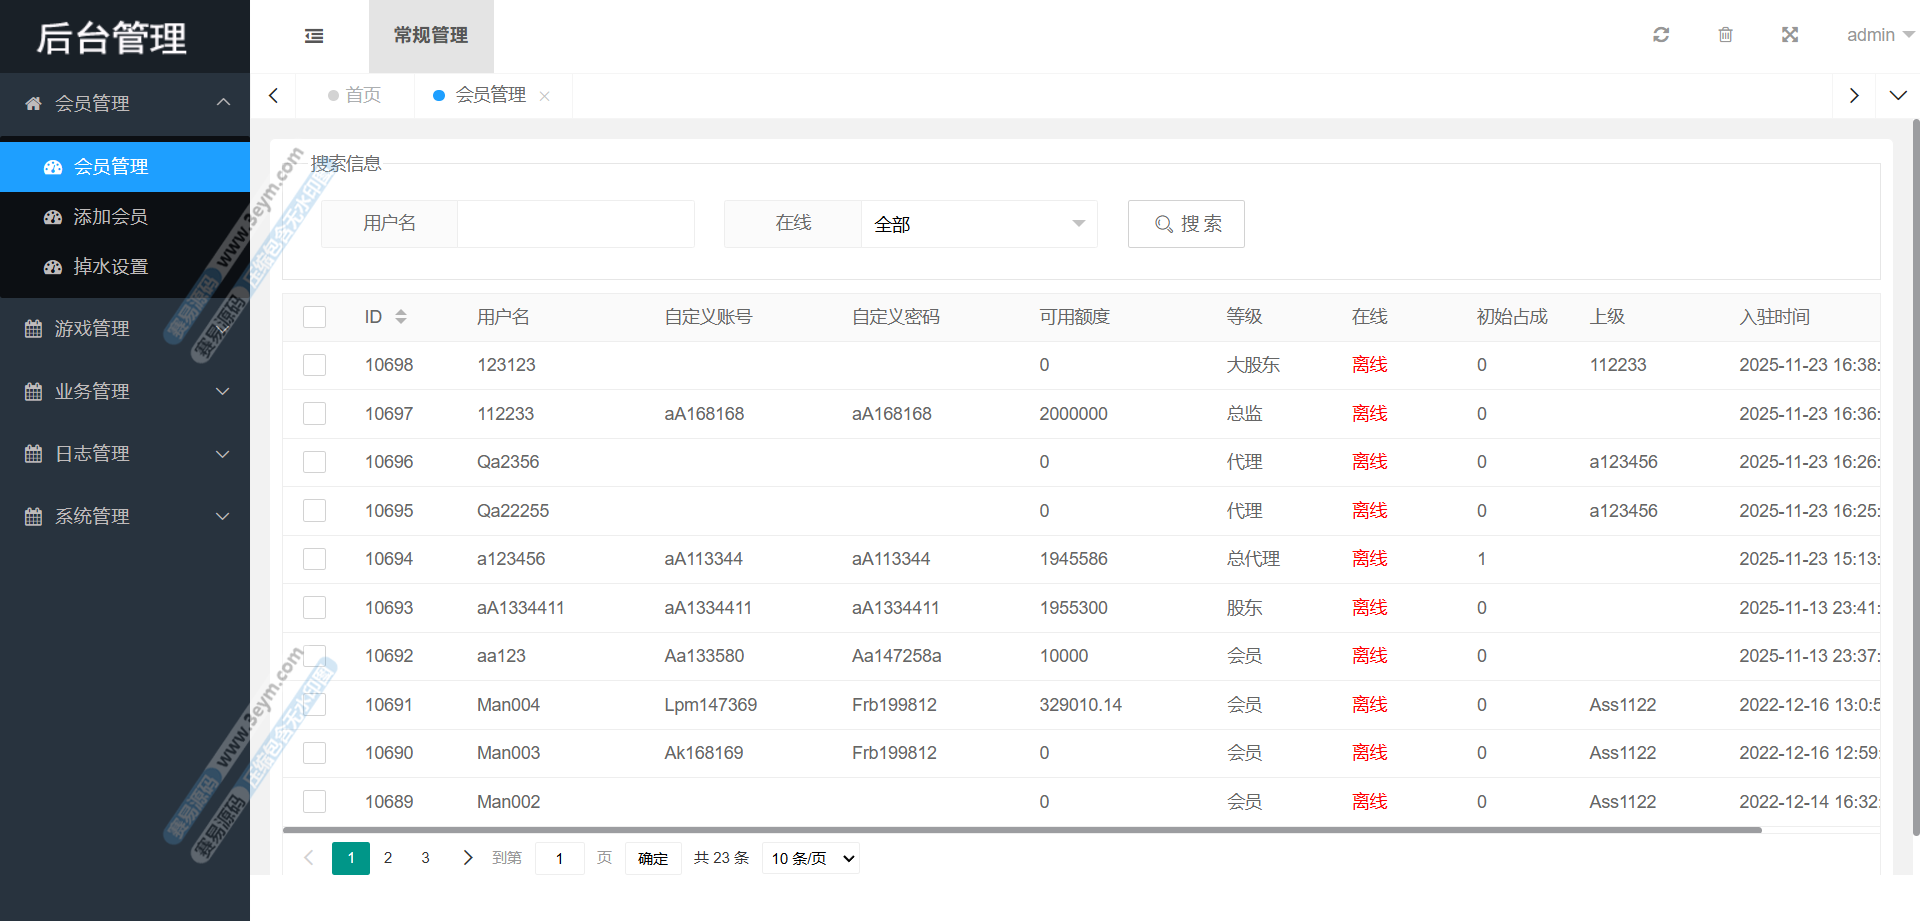Click the 用户名 search input field
The height and width of the screenshot is (921, 1920).
pos(575,224)
